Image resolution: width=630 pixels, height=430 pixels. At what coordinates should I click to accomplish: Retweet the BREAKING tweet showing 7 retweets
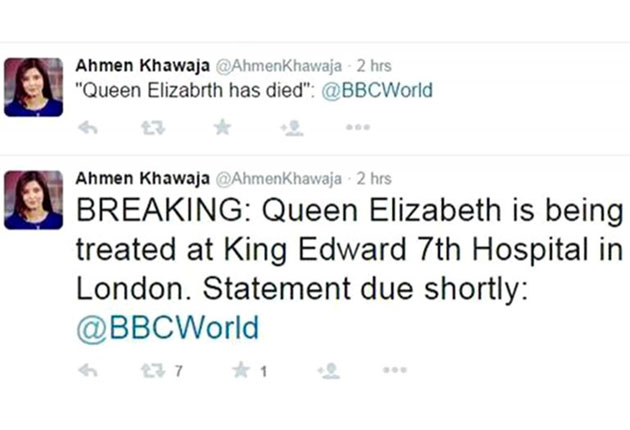click(x=155, y=371)
